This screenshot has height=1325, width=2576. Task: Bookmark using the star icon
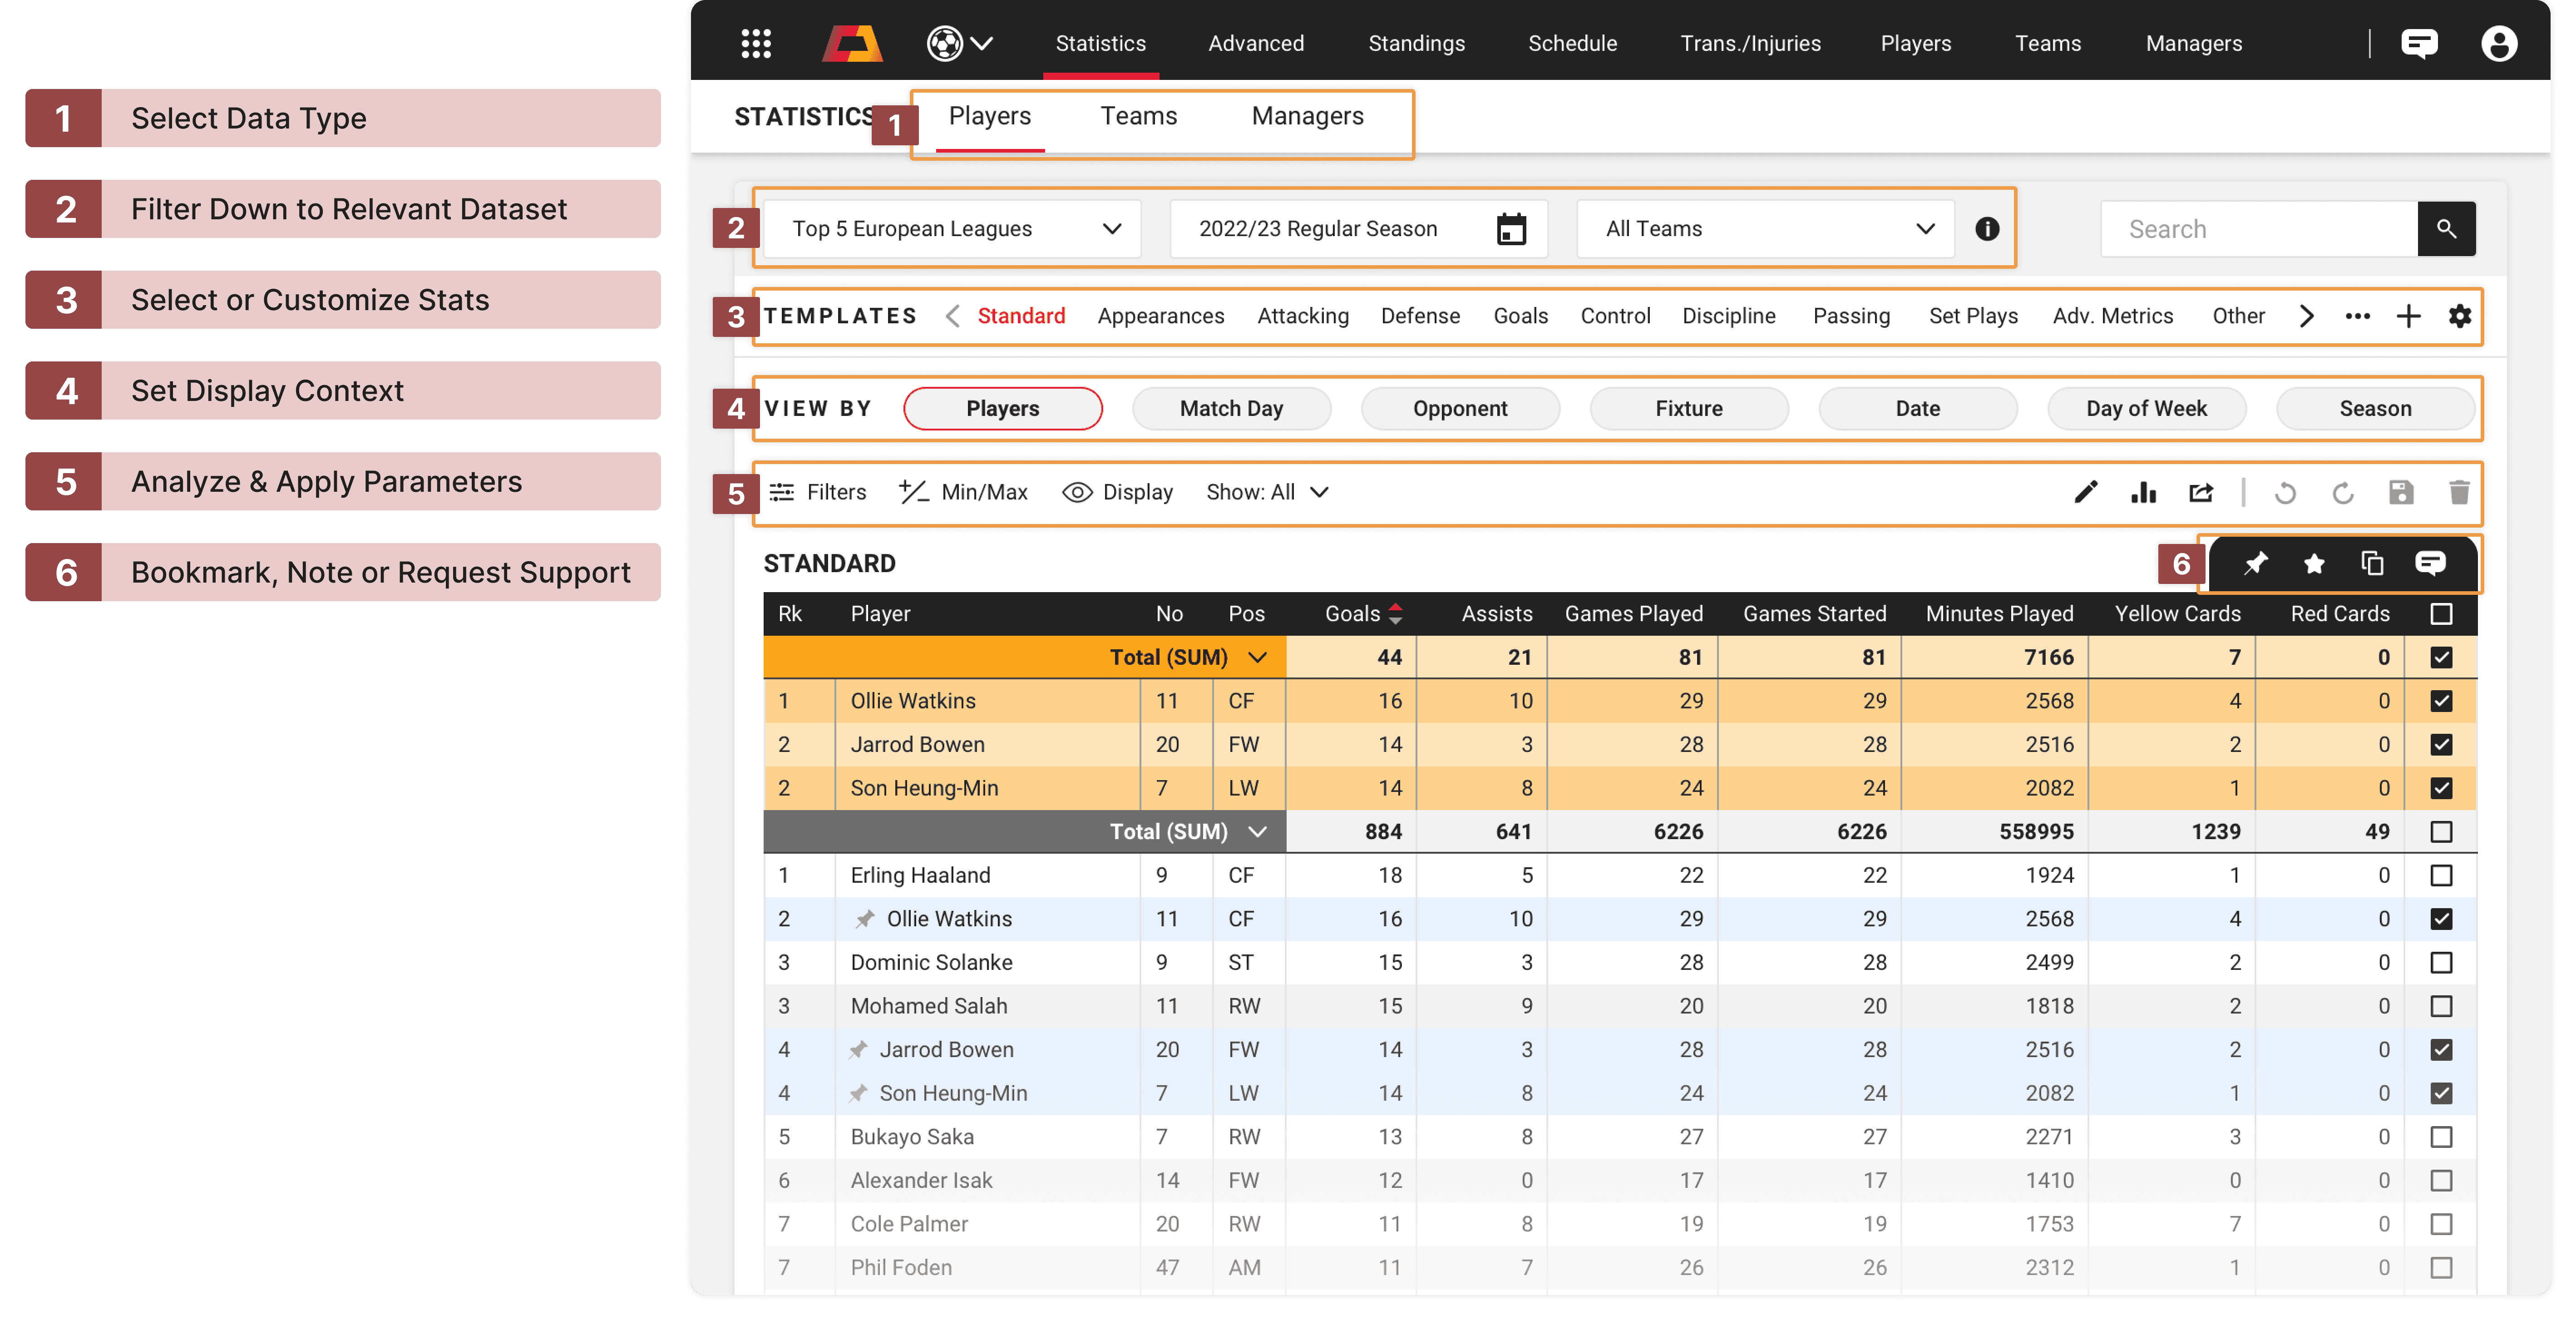click(2314, 564)
